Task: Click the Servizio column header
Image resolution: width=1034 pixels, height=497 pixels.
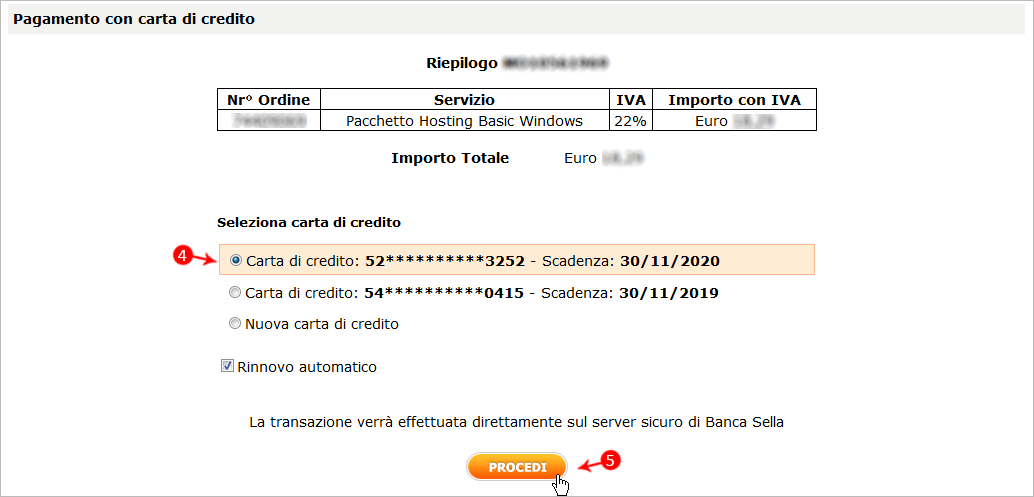Action: tap(464, 99)
